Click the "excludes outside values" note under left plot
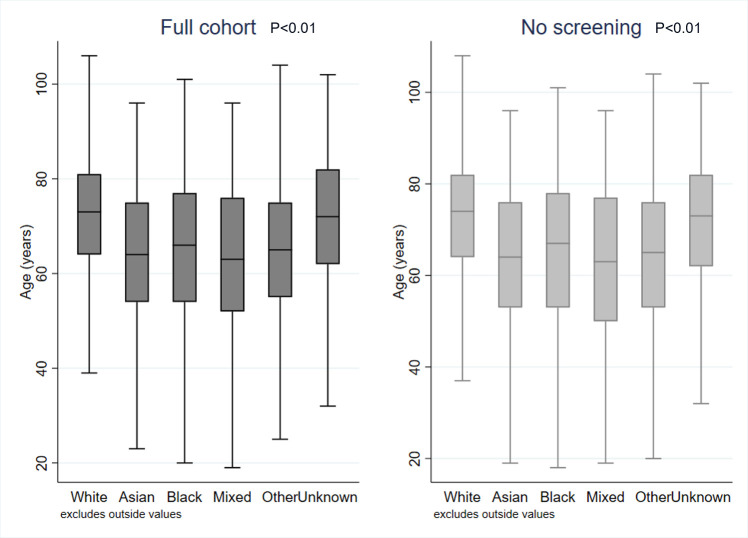748x538 pixels. [x=121, y=514]
